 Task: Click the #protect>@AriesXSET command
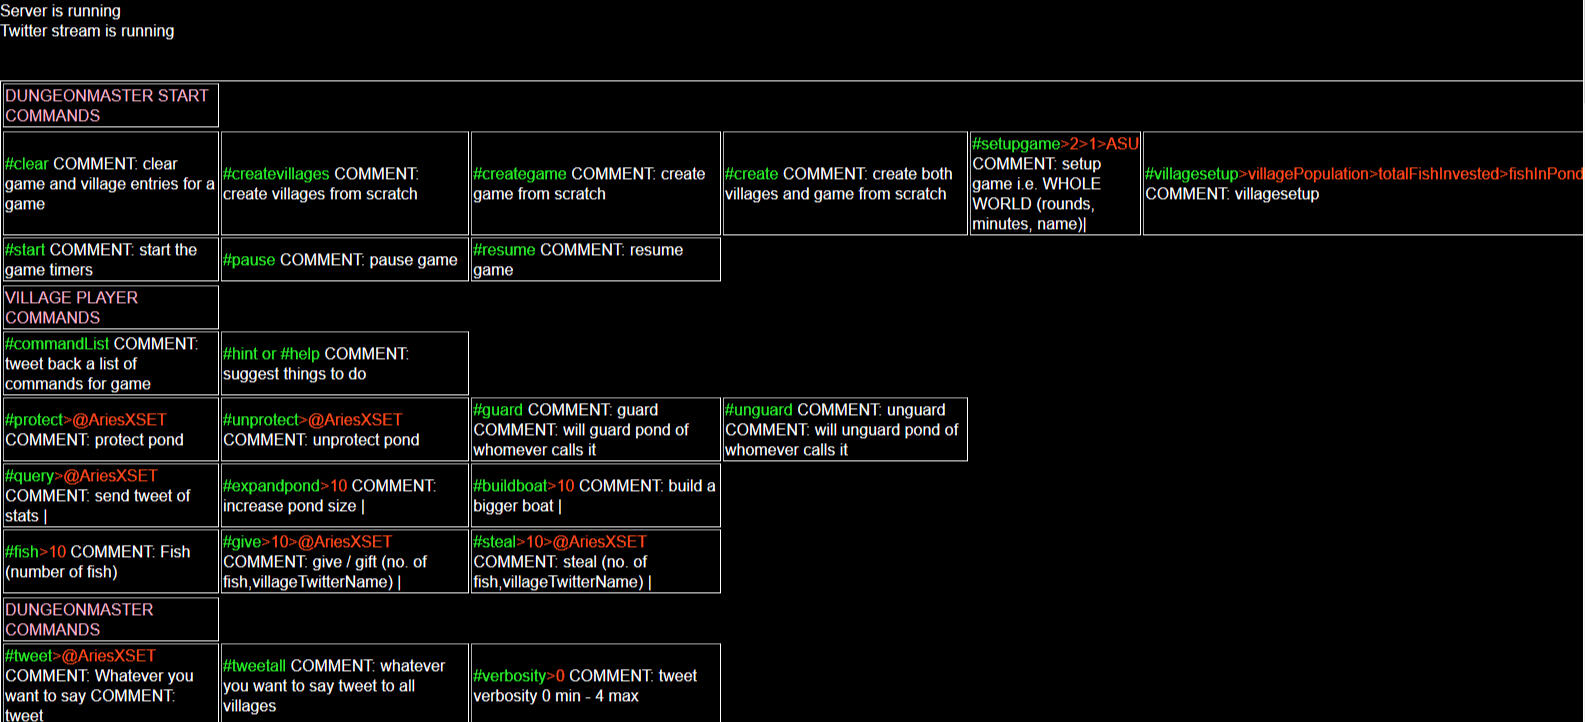[x=86, y=420]
